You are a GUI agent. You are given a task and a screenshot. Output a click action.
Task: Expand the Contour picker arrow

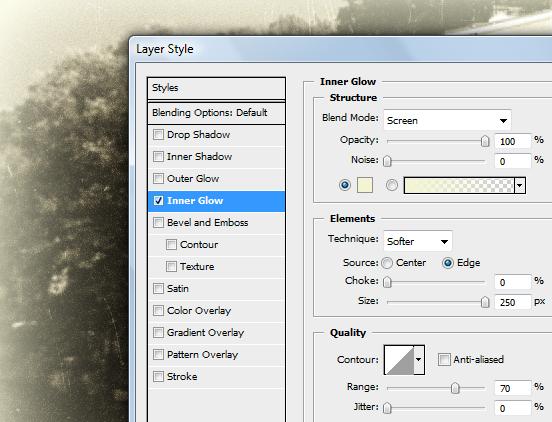pyautogui.click(x=419, y=360)
